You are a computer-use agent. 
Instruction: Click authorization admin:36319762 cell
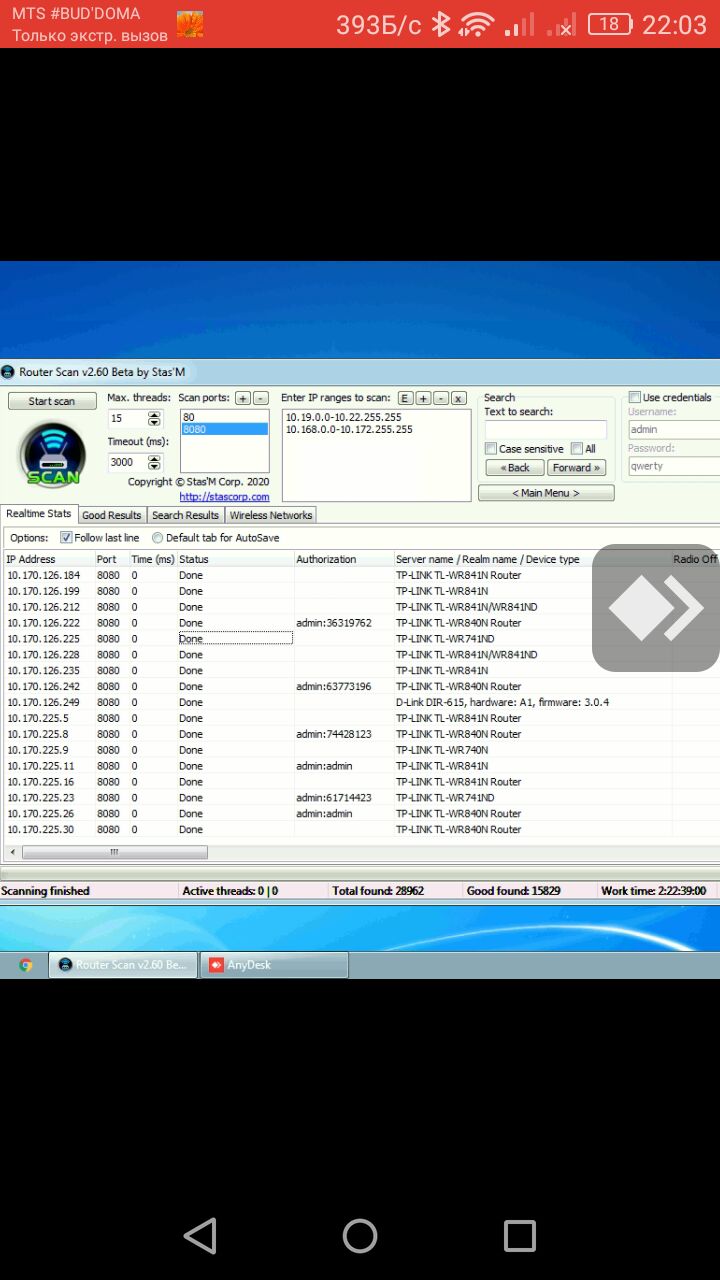(334, 623)
